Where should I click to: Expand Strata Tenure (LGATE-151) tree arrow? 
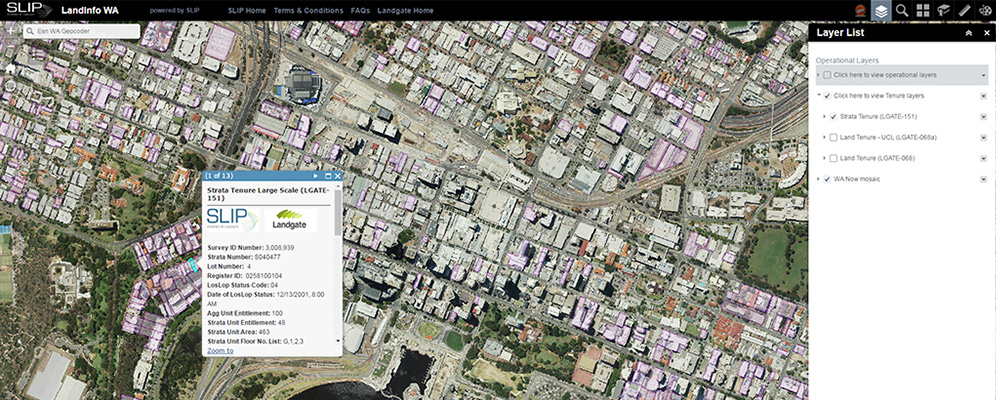pyautogui.click(x=824, y=117)
